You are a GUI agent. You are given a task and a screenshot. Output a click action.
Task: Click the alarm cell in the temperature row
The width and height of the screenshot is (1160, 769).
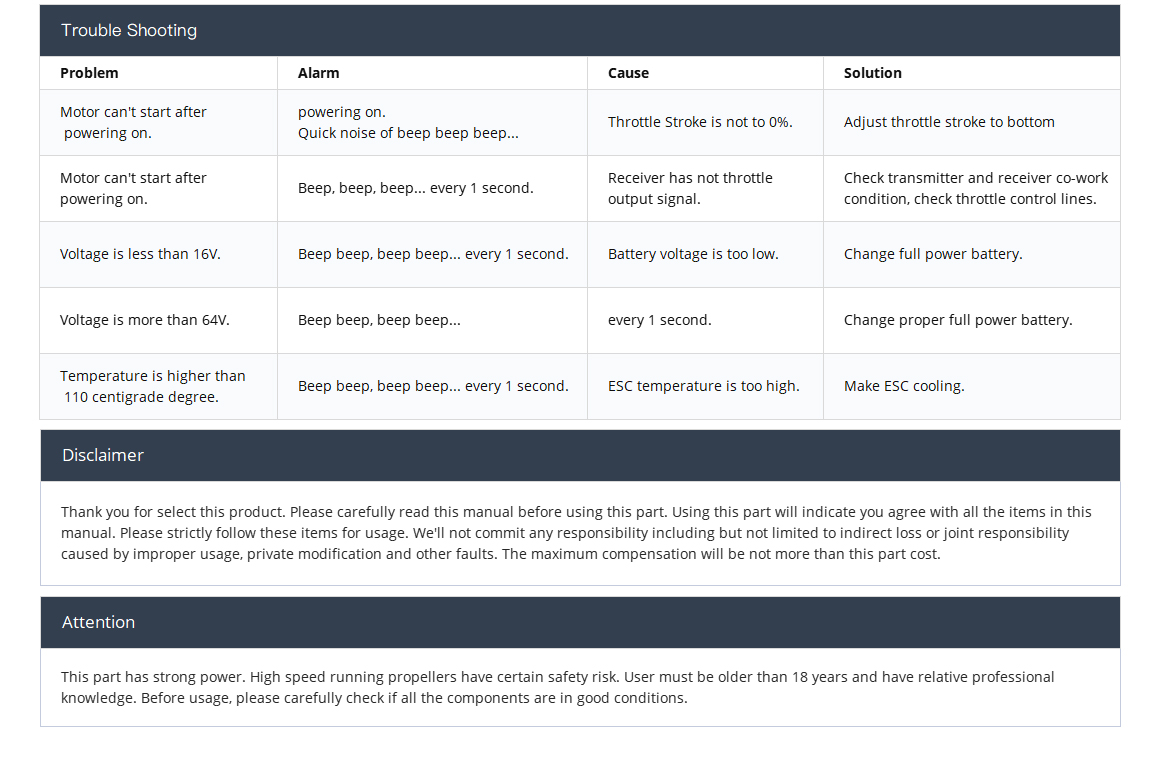click(x=433, y=386)
